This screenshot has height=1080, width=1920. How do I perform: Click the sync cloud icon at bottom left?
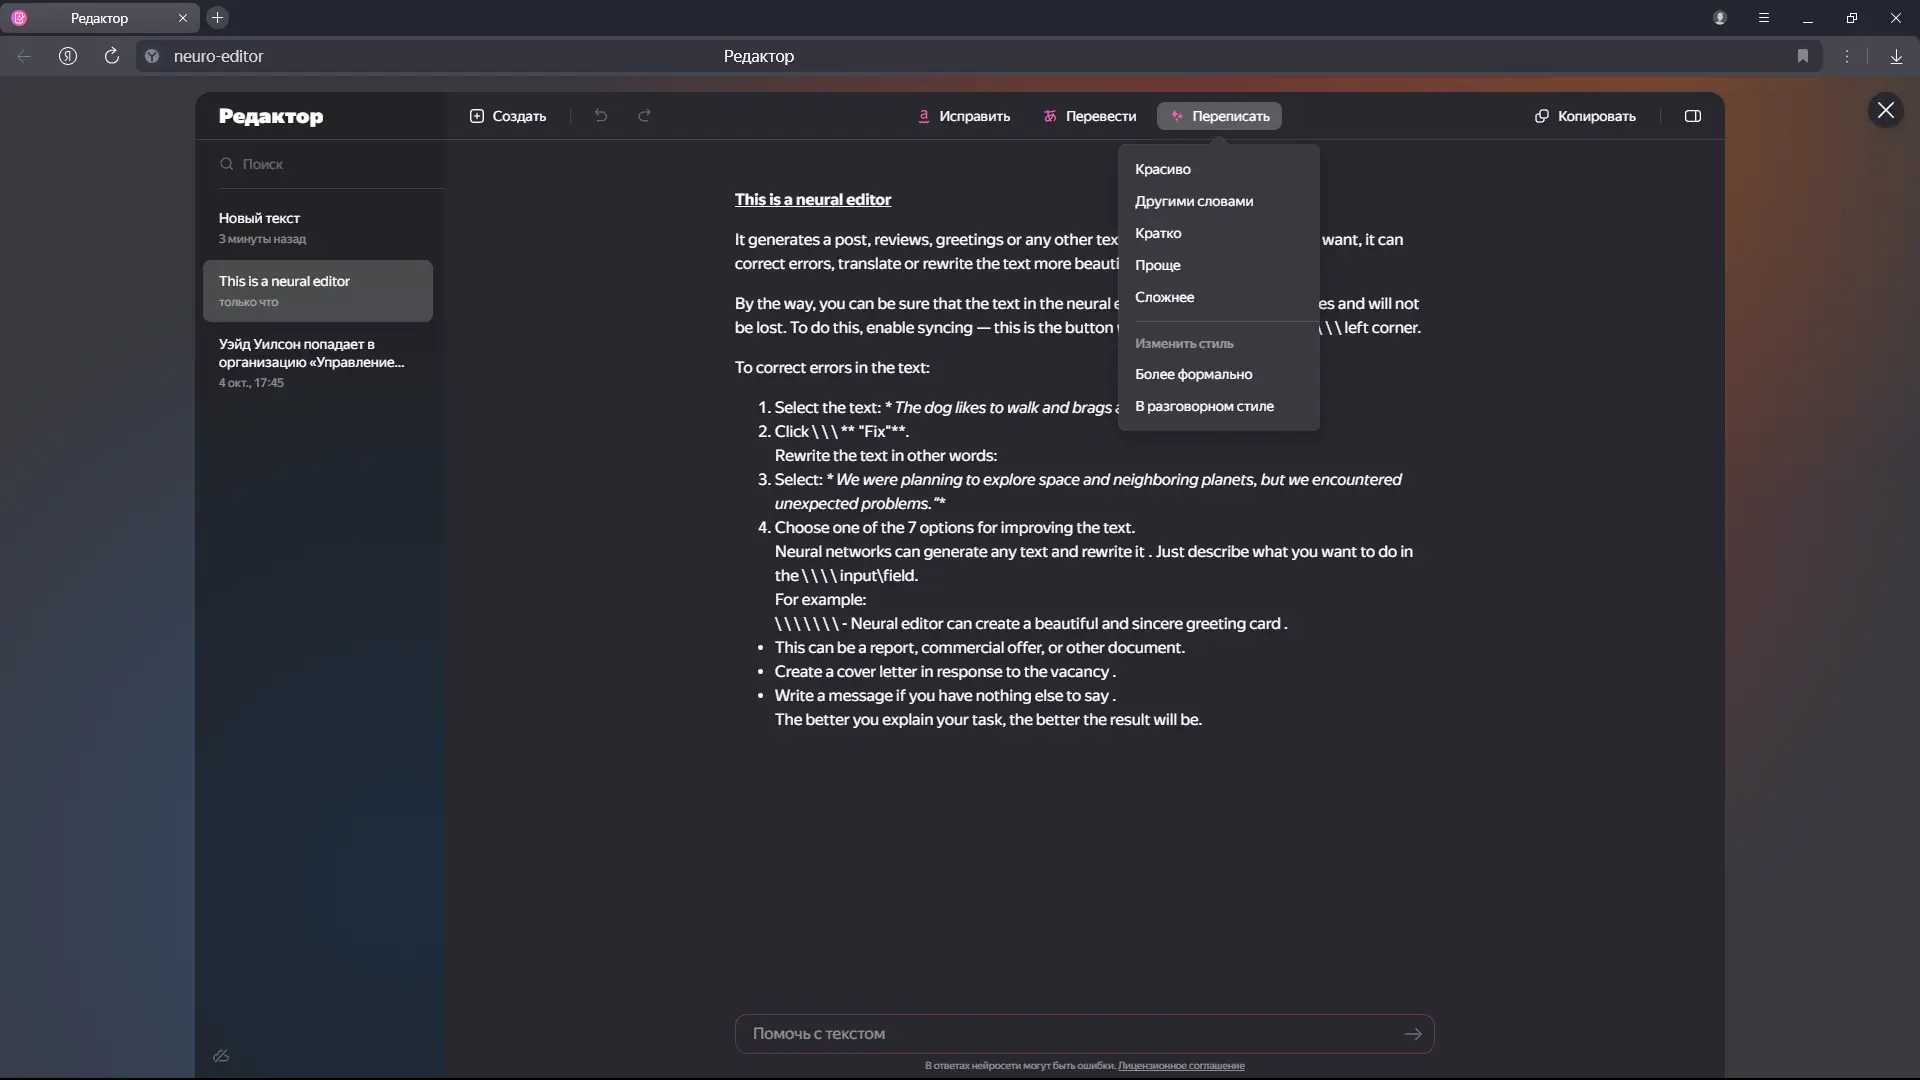[222, 1056]
